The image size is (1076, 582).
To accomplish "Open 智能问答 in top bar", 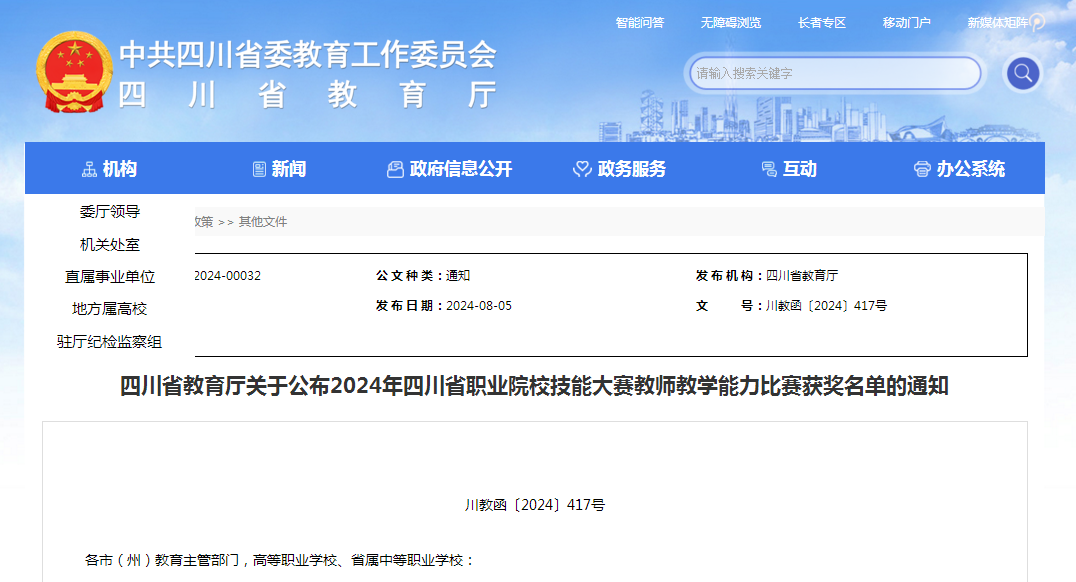I will point(639,22).
